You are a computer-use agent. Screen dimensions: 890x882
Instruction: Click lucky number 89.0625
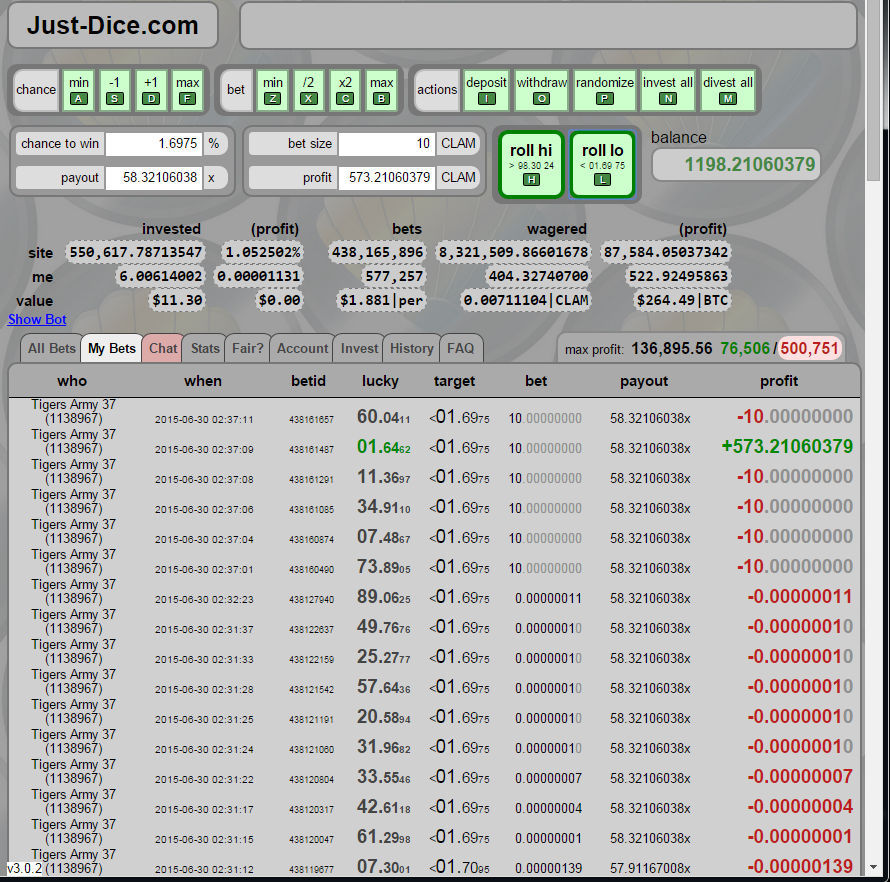point(383,597)
